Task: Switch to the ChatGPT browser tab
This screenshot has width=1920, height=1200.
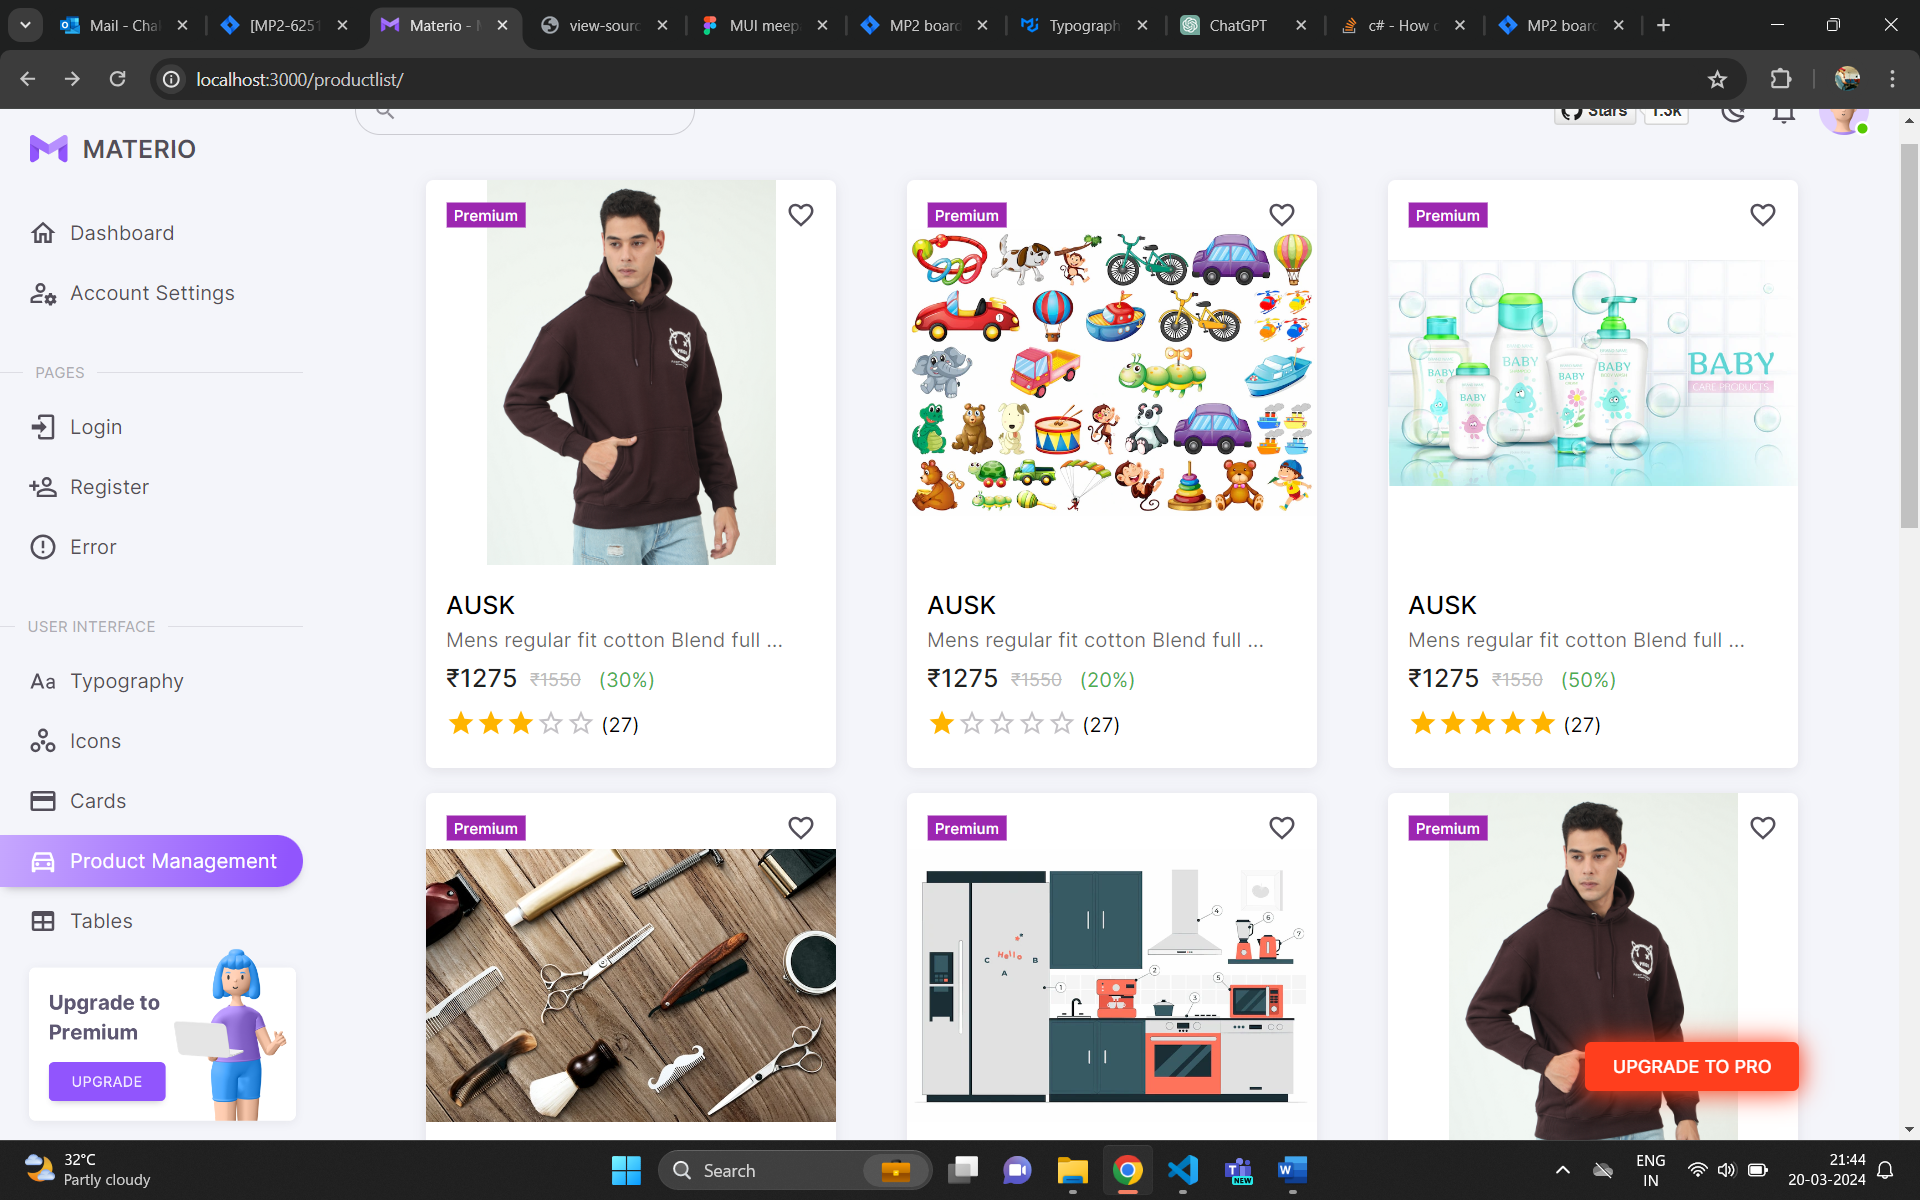Action: point(1242,25)
